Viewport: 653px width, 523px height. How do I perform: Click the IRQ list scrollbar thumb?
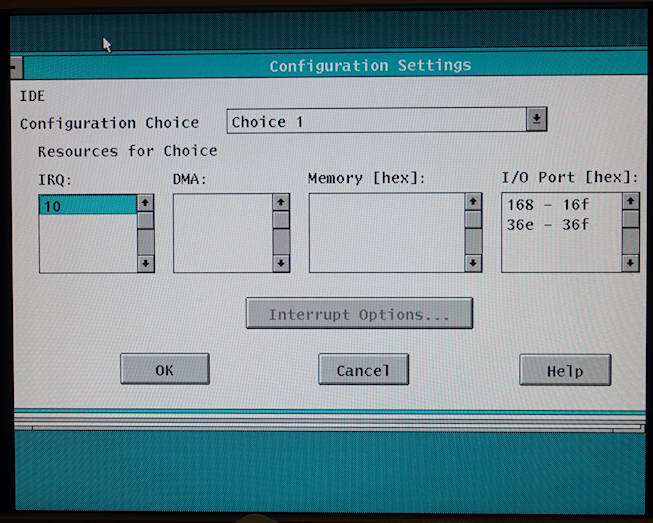coord(146,221)
